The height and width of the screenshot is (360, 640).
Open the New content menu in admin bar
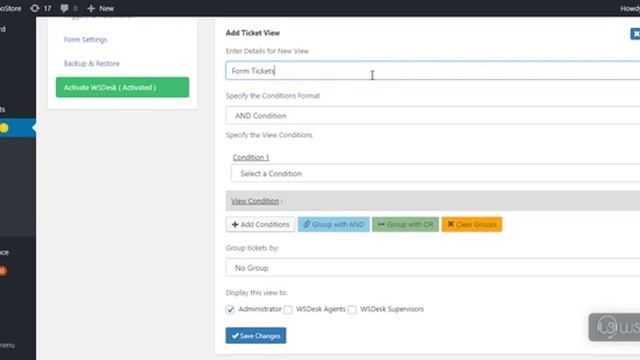pos(100,8)
